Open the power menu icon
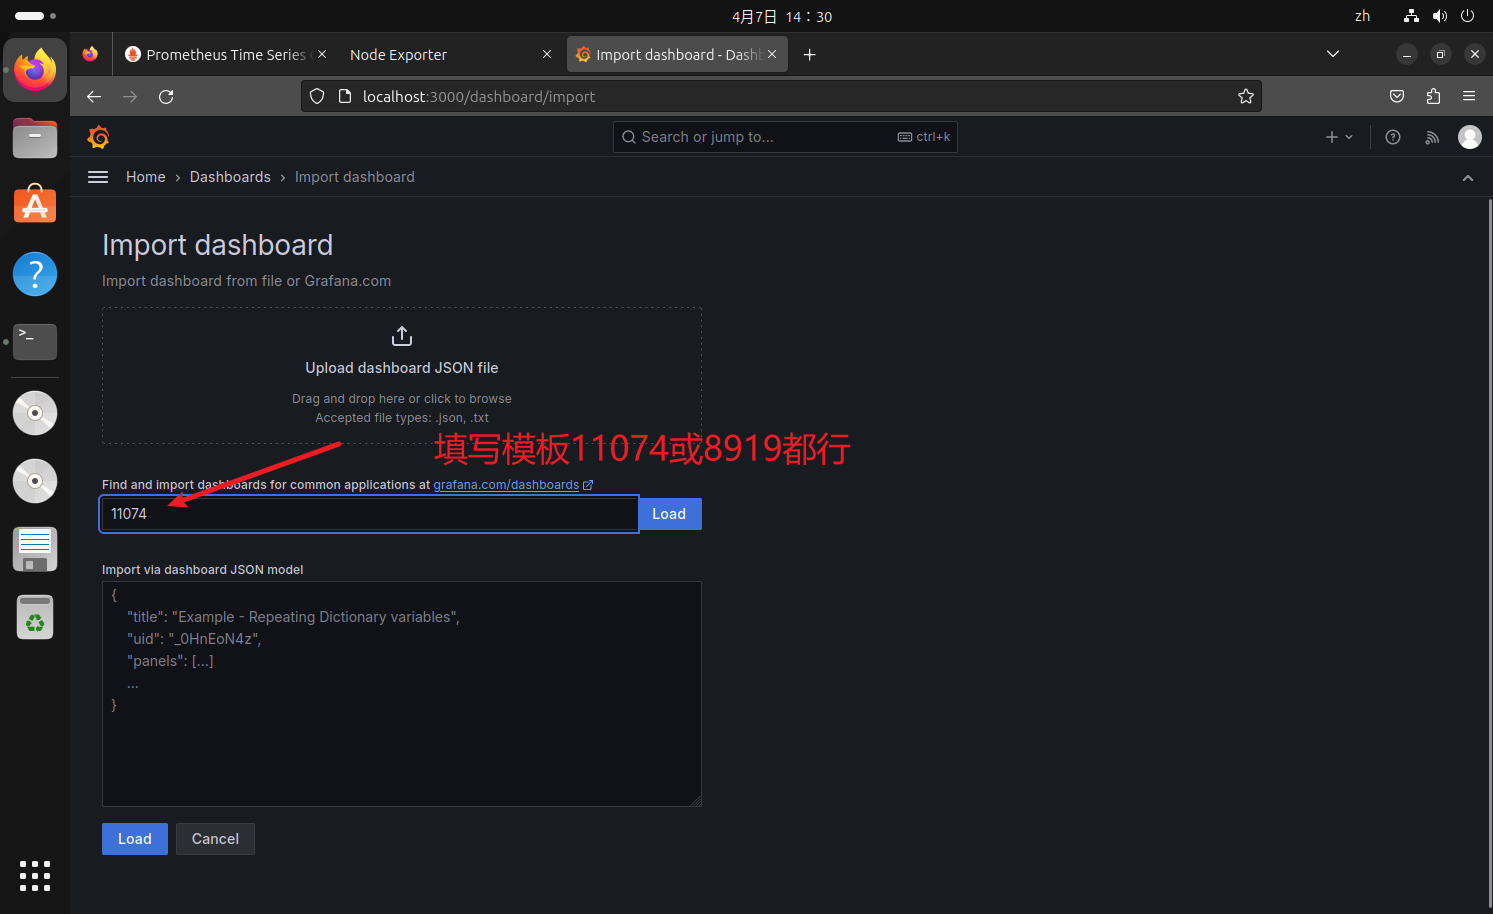 pyautogui.click(x=1468, y=16)
